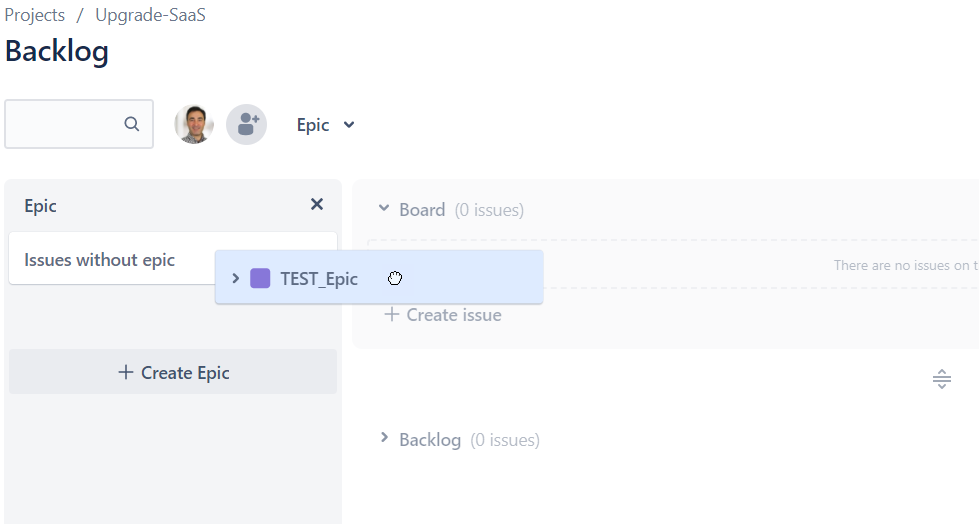Click the Create issue text
The width and height of the screenshot is (979, 524).
tap(454, 315)
